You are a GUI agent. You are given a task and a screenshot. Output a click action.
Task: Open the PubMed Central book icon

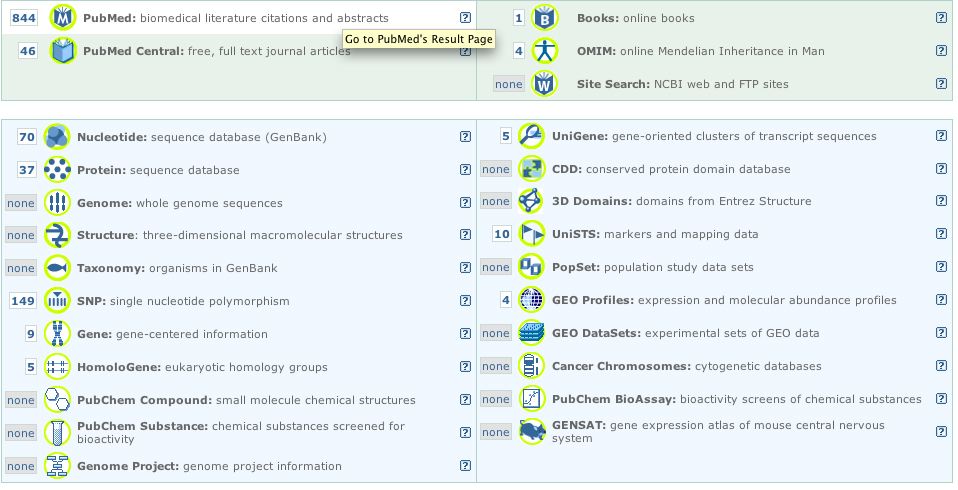pyautogui.click(x=62, y=51)
